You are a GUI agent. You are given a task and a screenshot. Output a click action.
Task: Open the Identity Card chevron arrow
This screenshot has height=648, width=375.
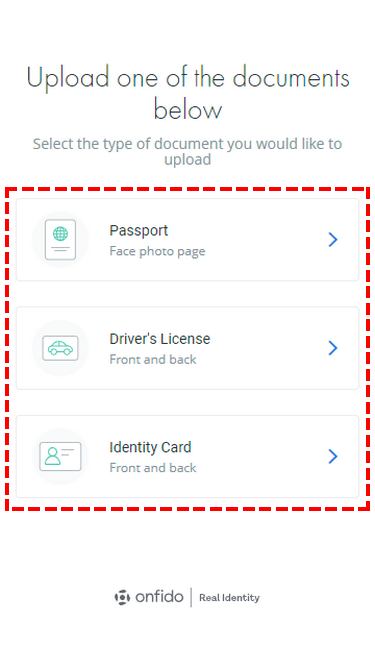(333, 456)
